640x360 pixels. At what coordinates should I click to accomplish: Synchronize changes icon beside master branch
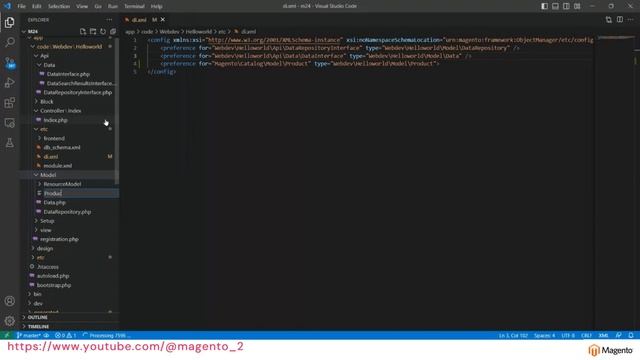pyautogui.click(x=47, y=335)
